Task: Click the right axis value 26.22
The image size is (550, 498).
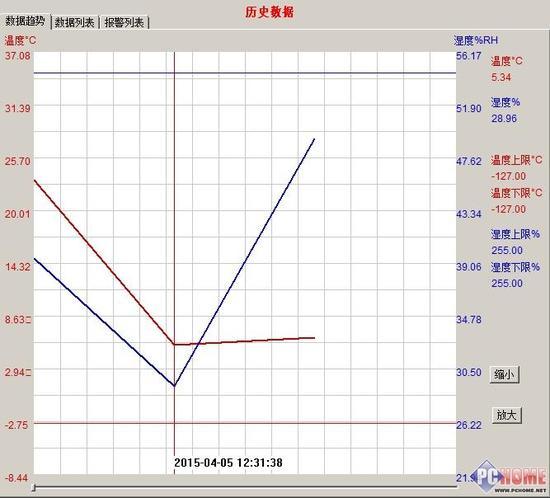Action: 469,425
